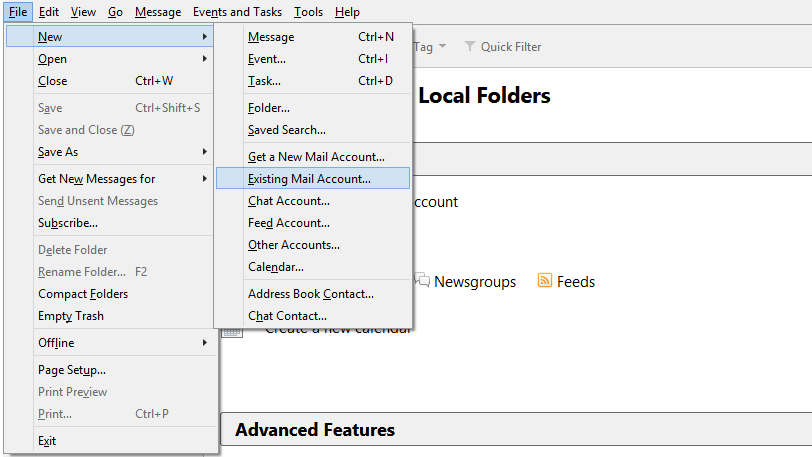Expand the Open submenu arrow
Image resolution: width=812 pixels, height=457 pixels.
click(205, 59)
